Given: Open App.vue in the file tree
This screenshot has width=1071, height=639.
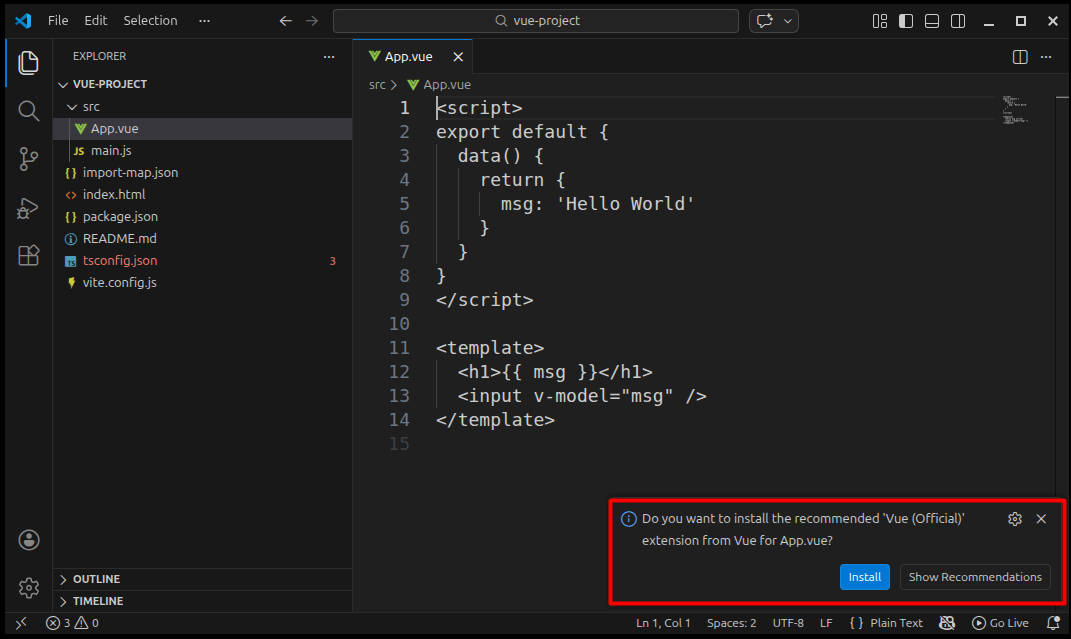Looking at the screenshot, I should 202,128.
